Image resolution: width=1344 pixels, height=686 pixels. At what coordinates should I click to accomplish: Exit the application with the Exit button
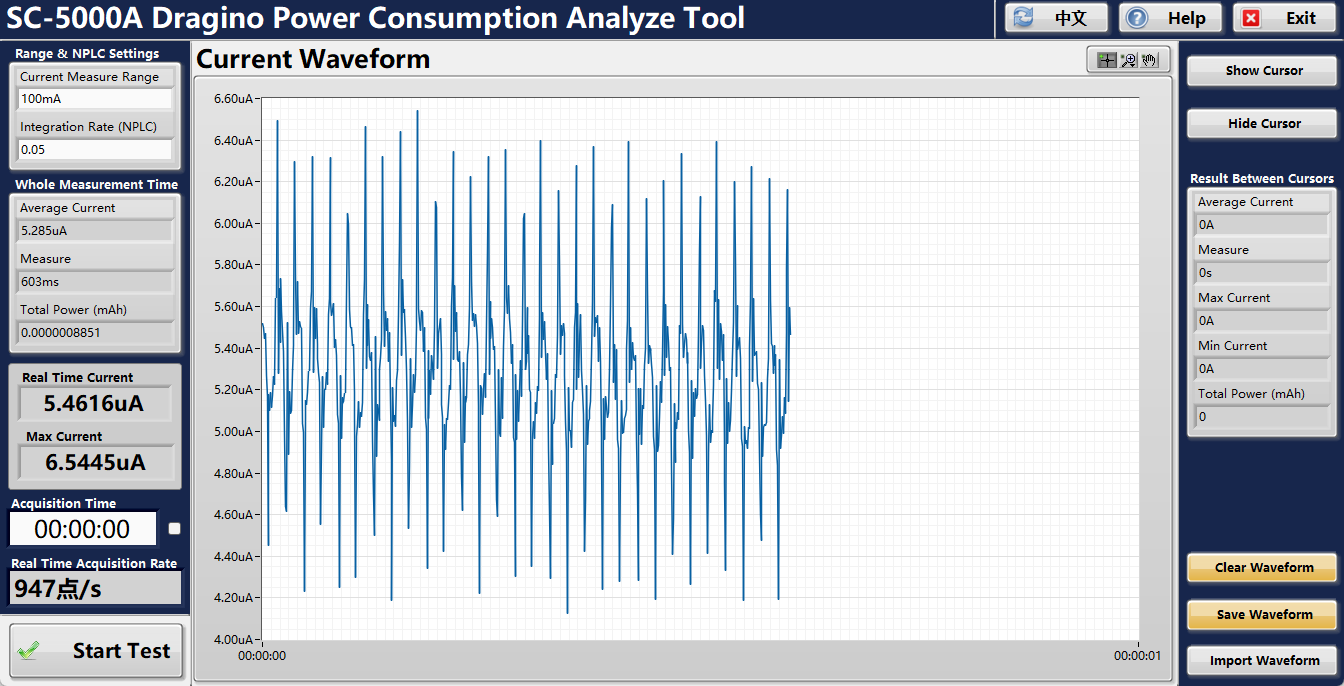click(x=1286, y=18)
